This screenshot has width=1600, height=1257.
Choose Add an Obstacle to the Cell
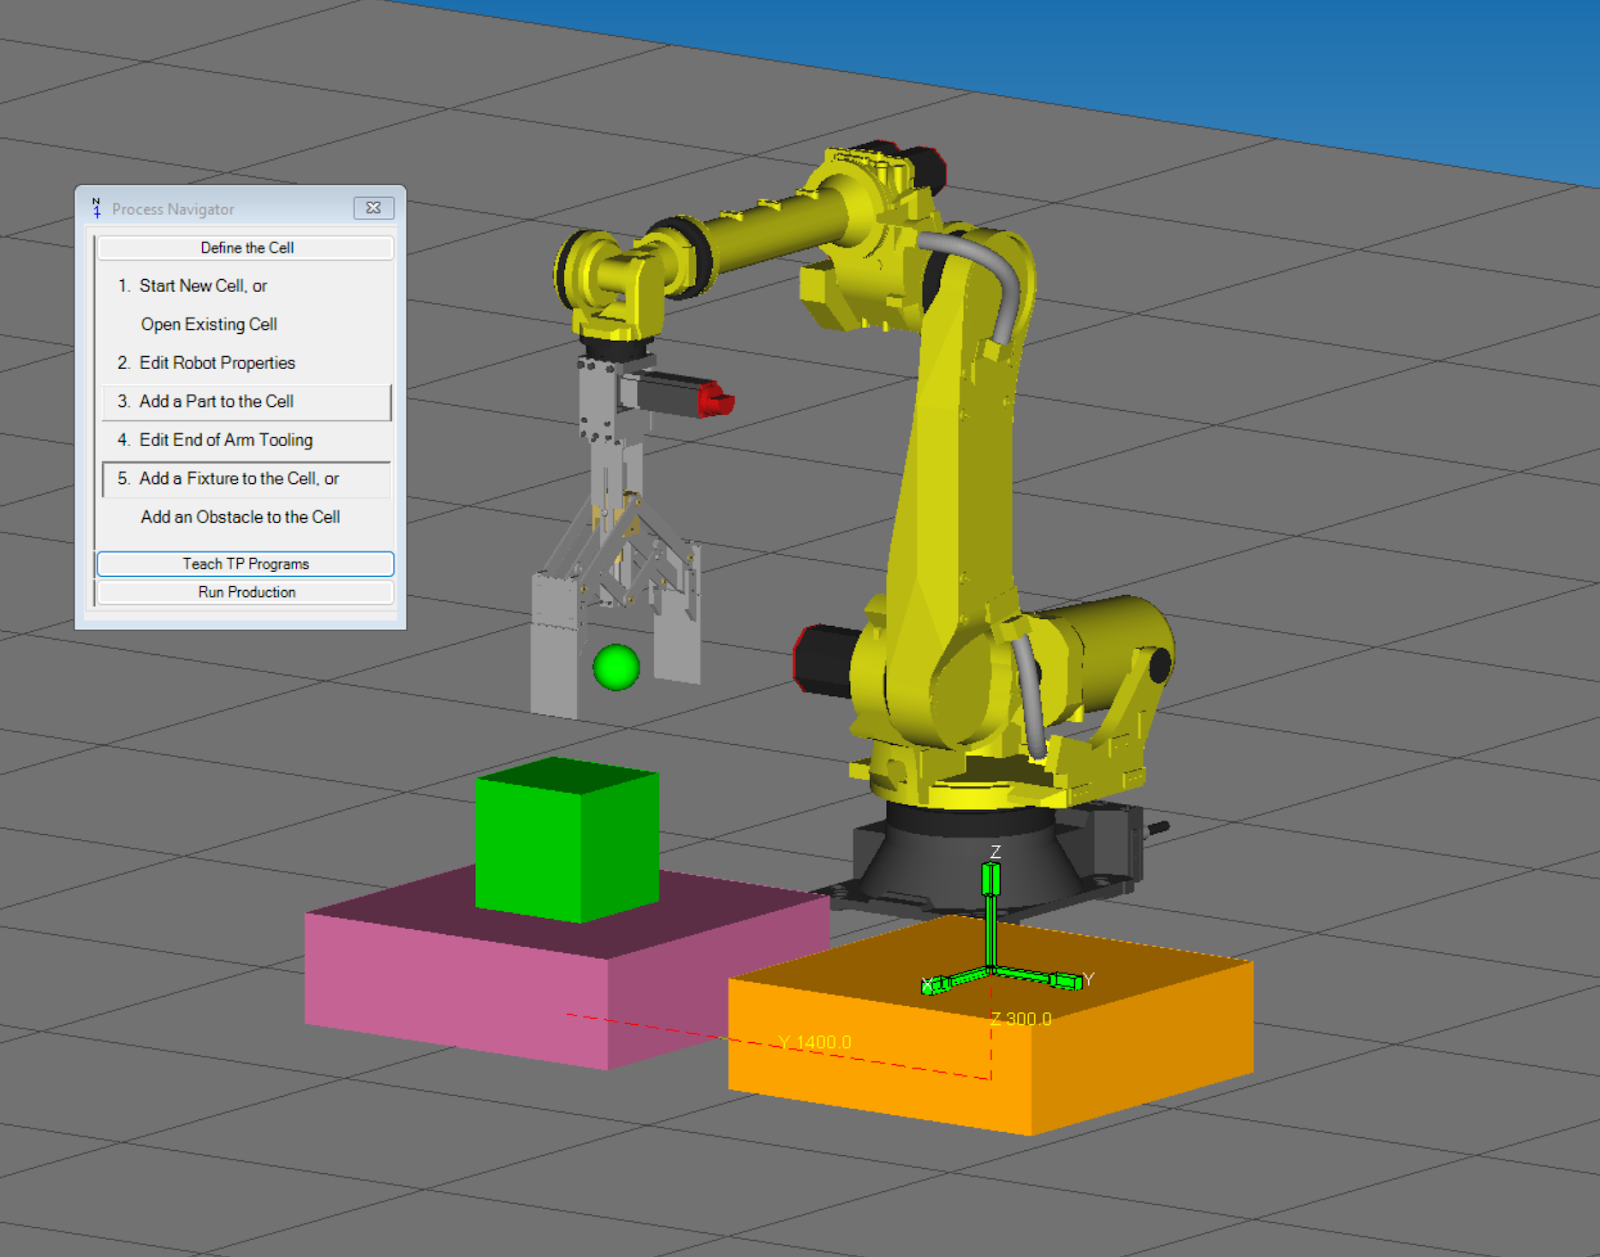click(240, 517)
